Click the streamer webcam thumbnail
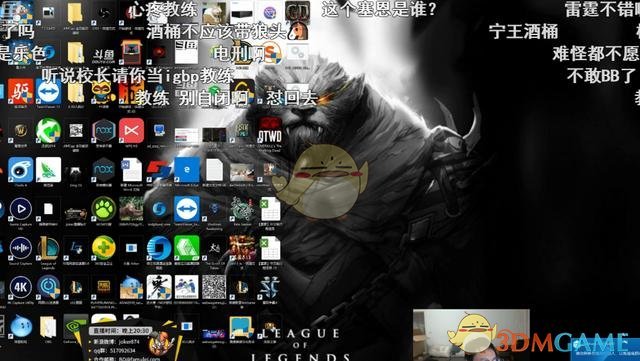 [x=471, y=335]
